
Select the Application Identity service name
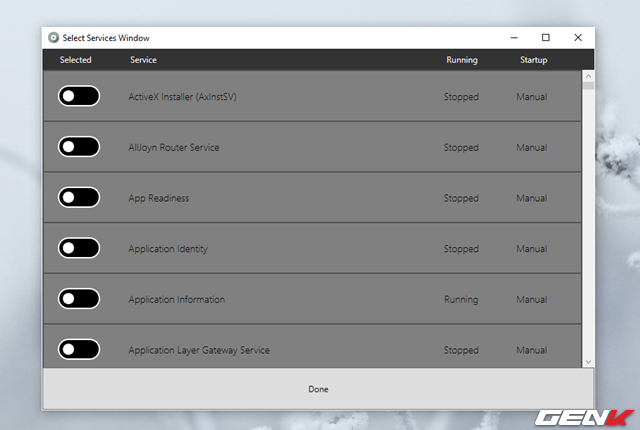click(x=168, y=249)
